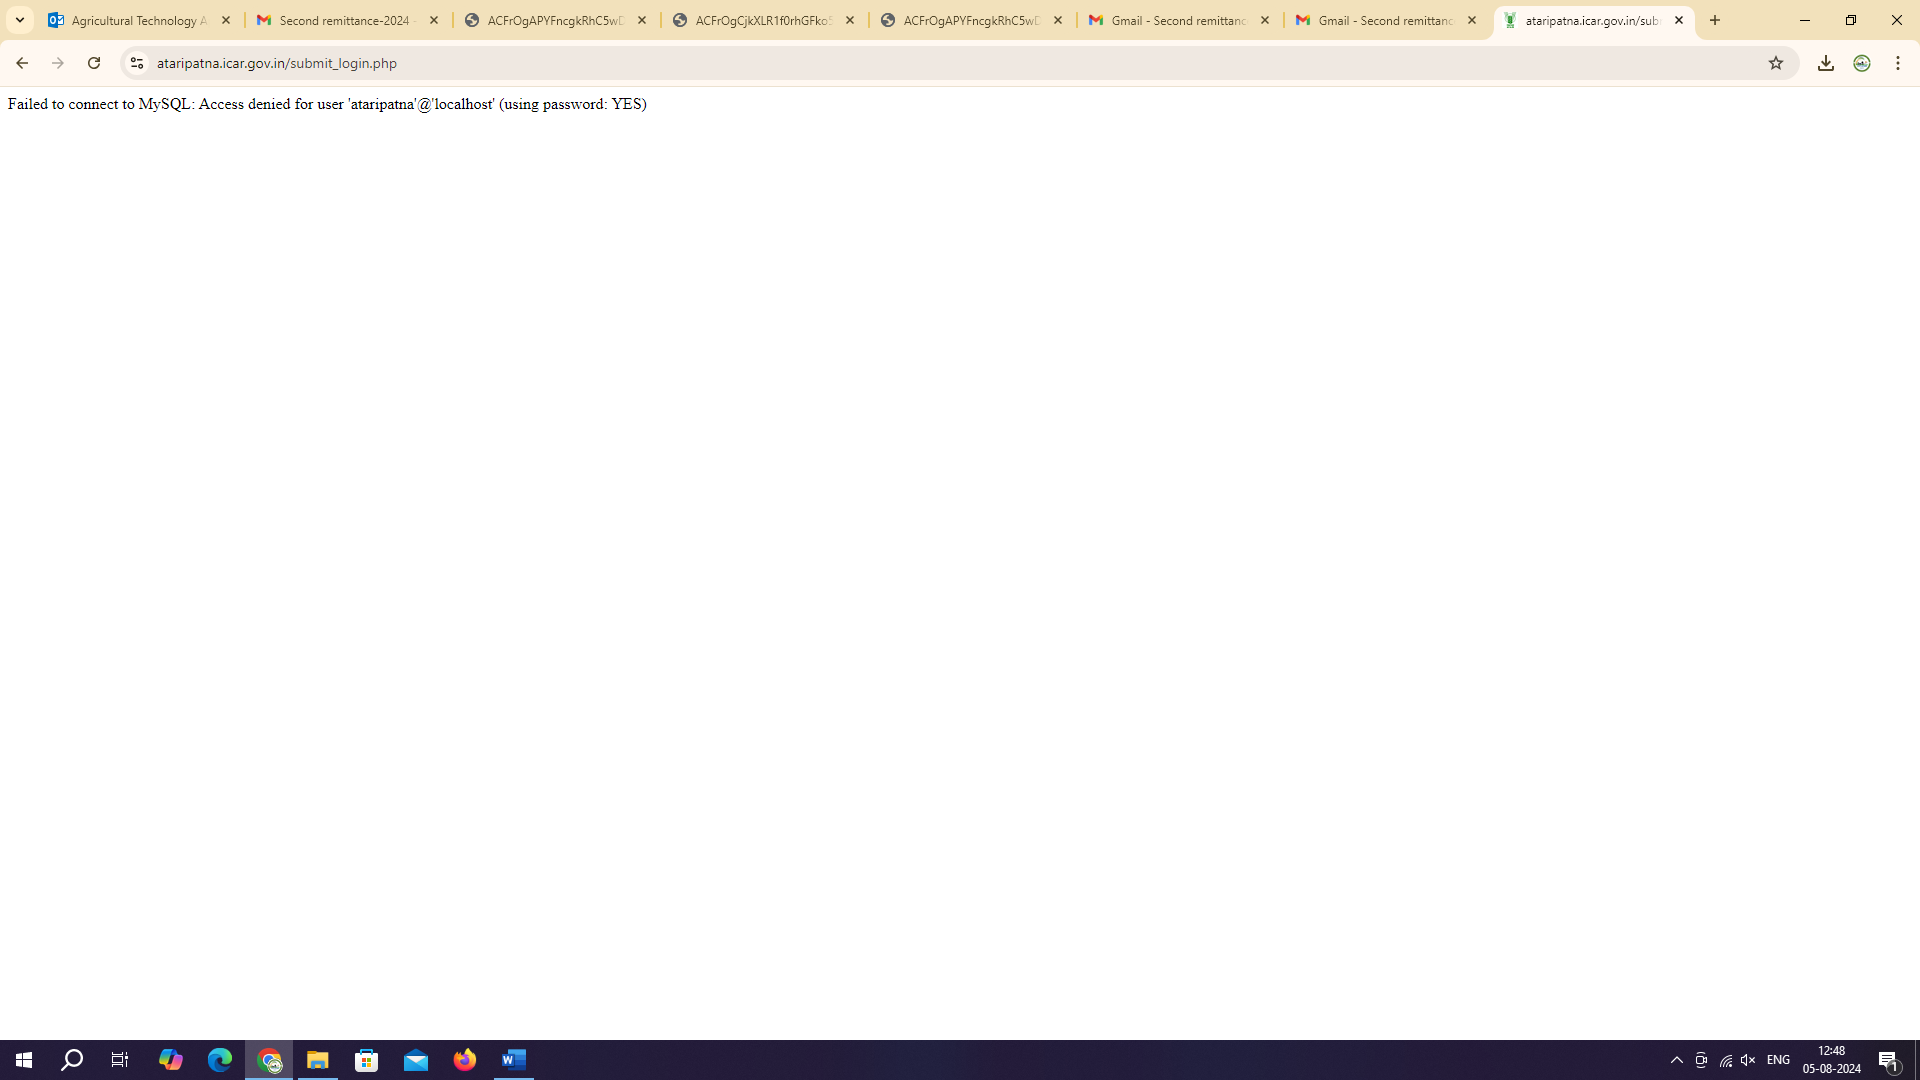Screen dimensions: 1920x1080
Task: Open the Mail app from the taskbar
Action: coord(416,1060)
